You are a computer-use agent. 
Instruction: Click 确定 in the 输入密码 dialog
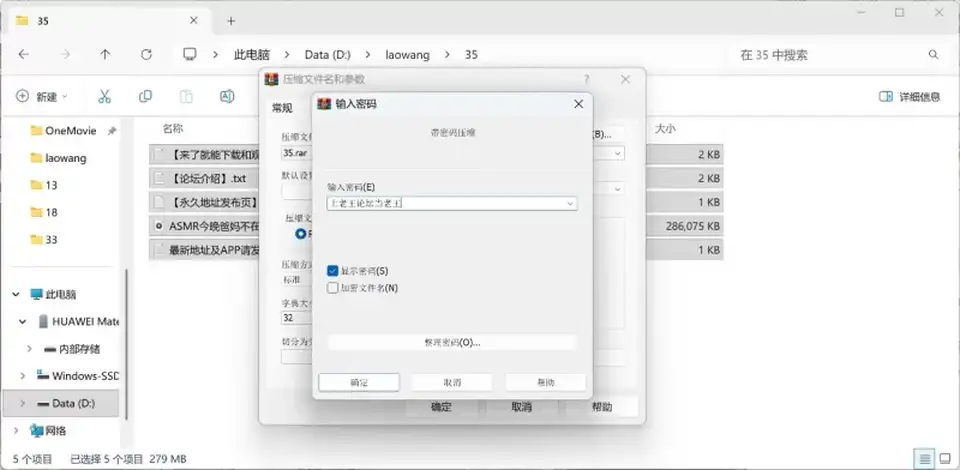pyautogui.click(x=359, y=382)
